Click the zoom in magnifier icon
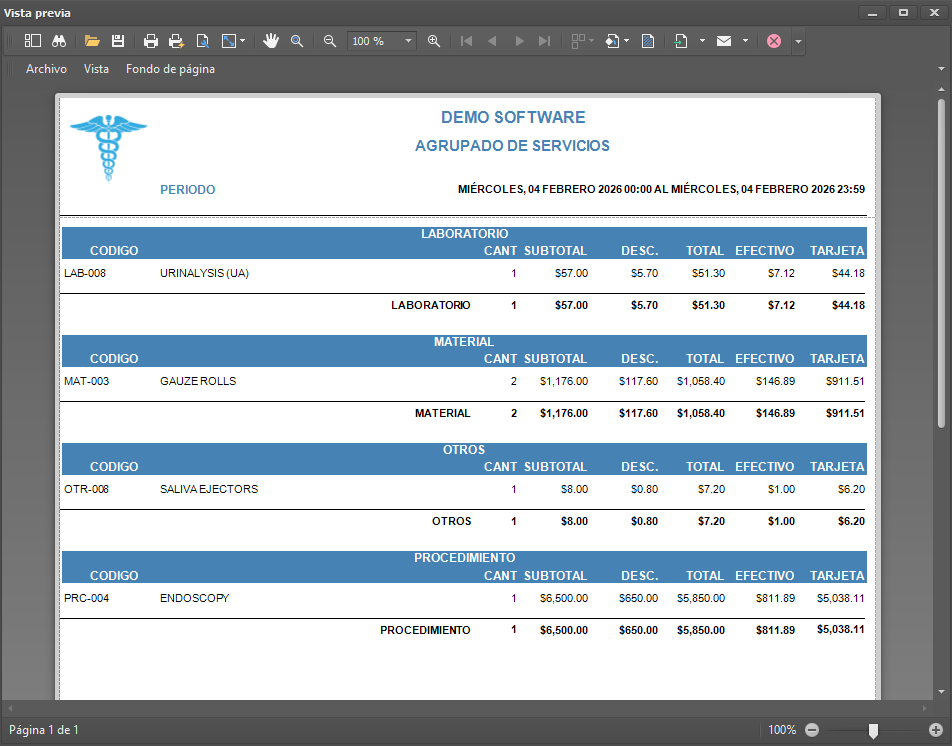952x746 pixels. click(434, 41)
